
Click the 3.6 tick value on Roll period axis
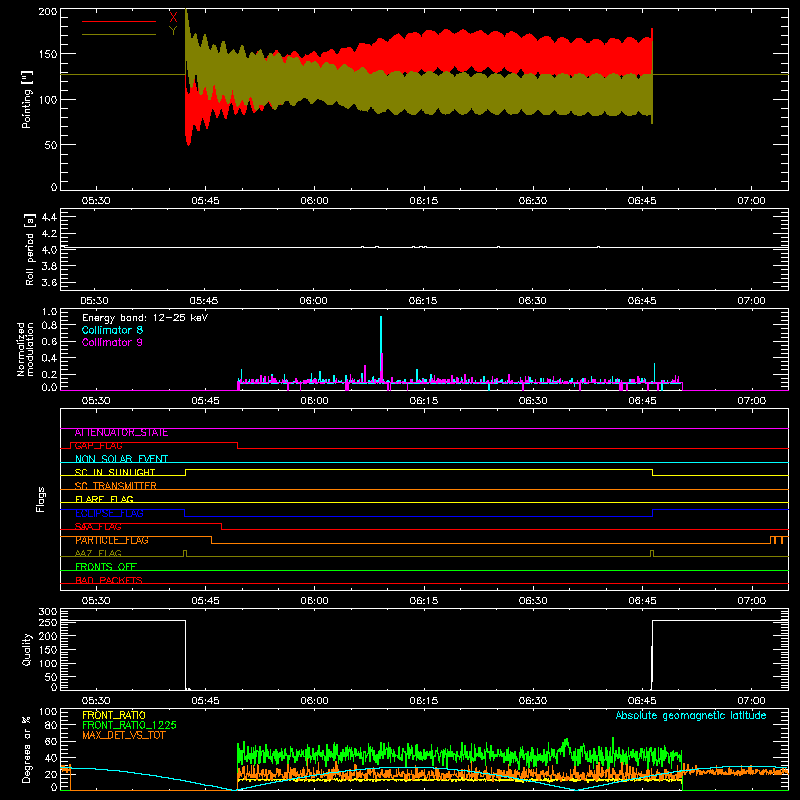point(49,282)
